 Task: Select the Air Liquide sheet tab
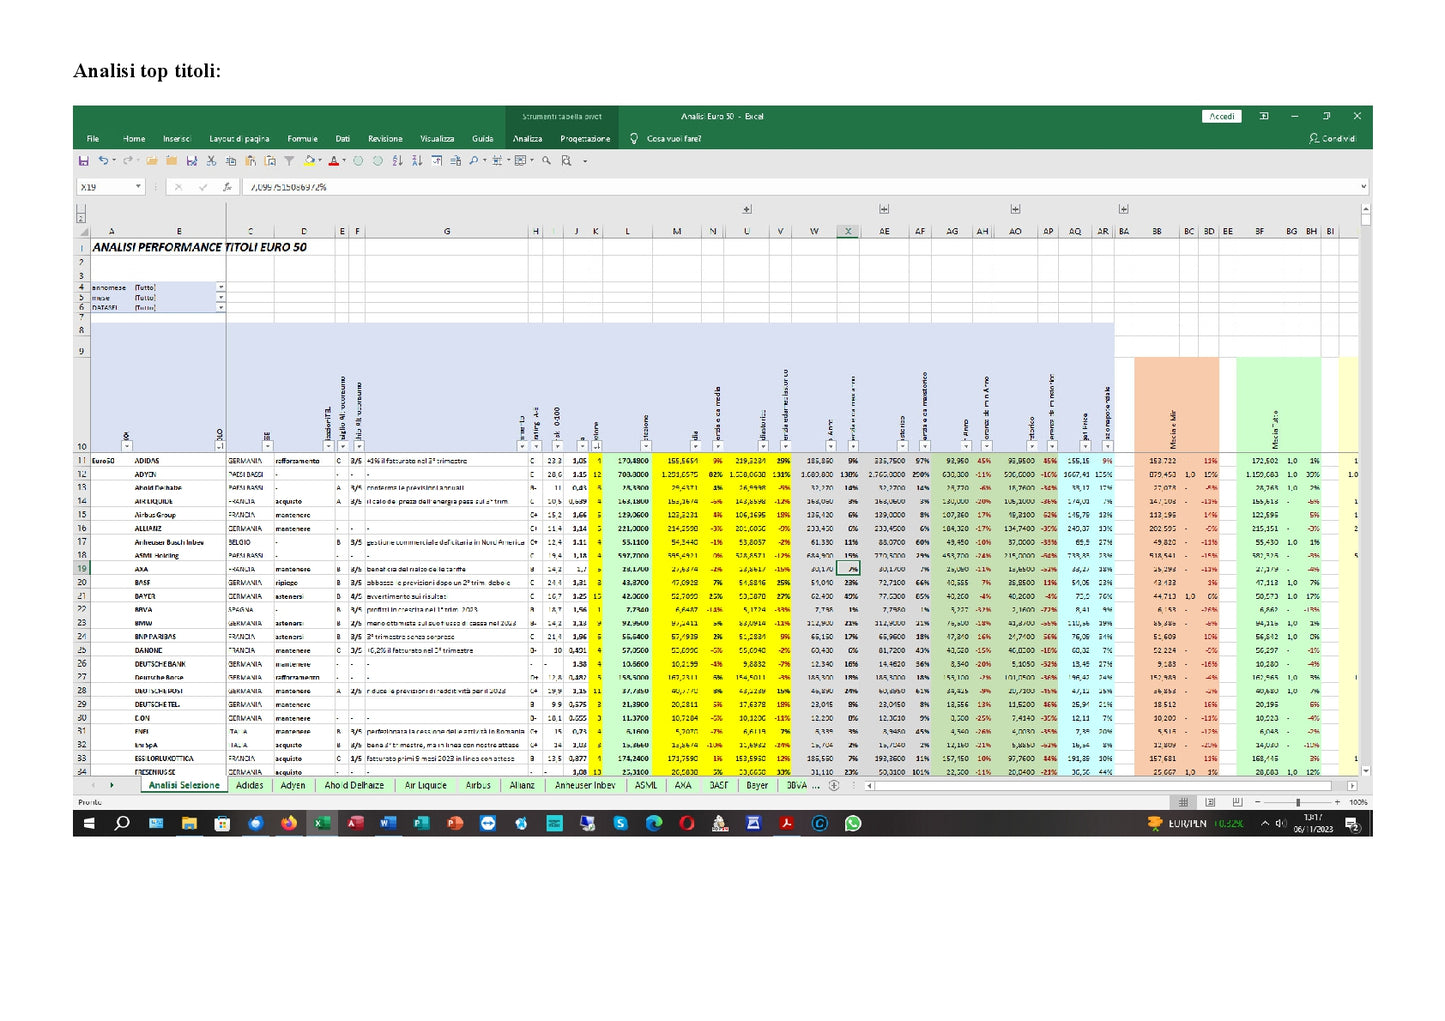426,786
